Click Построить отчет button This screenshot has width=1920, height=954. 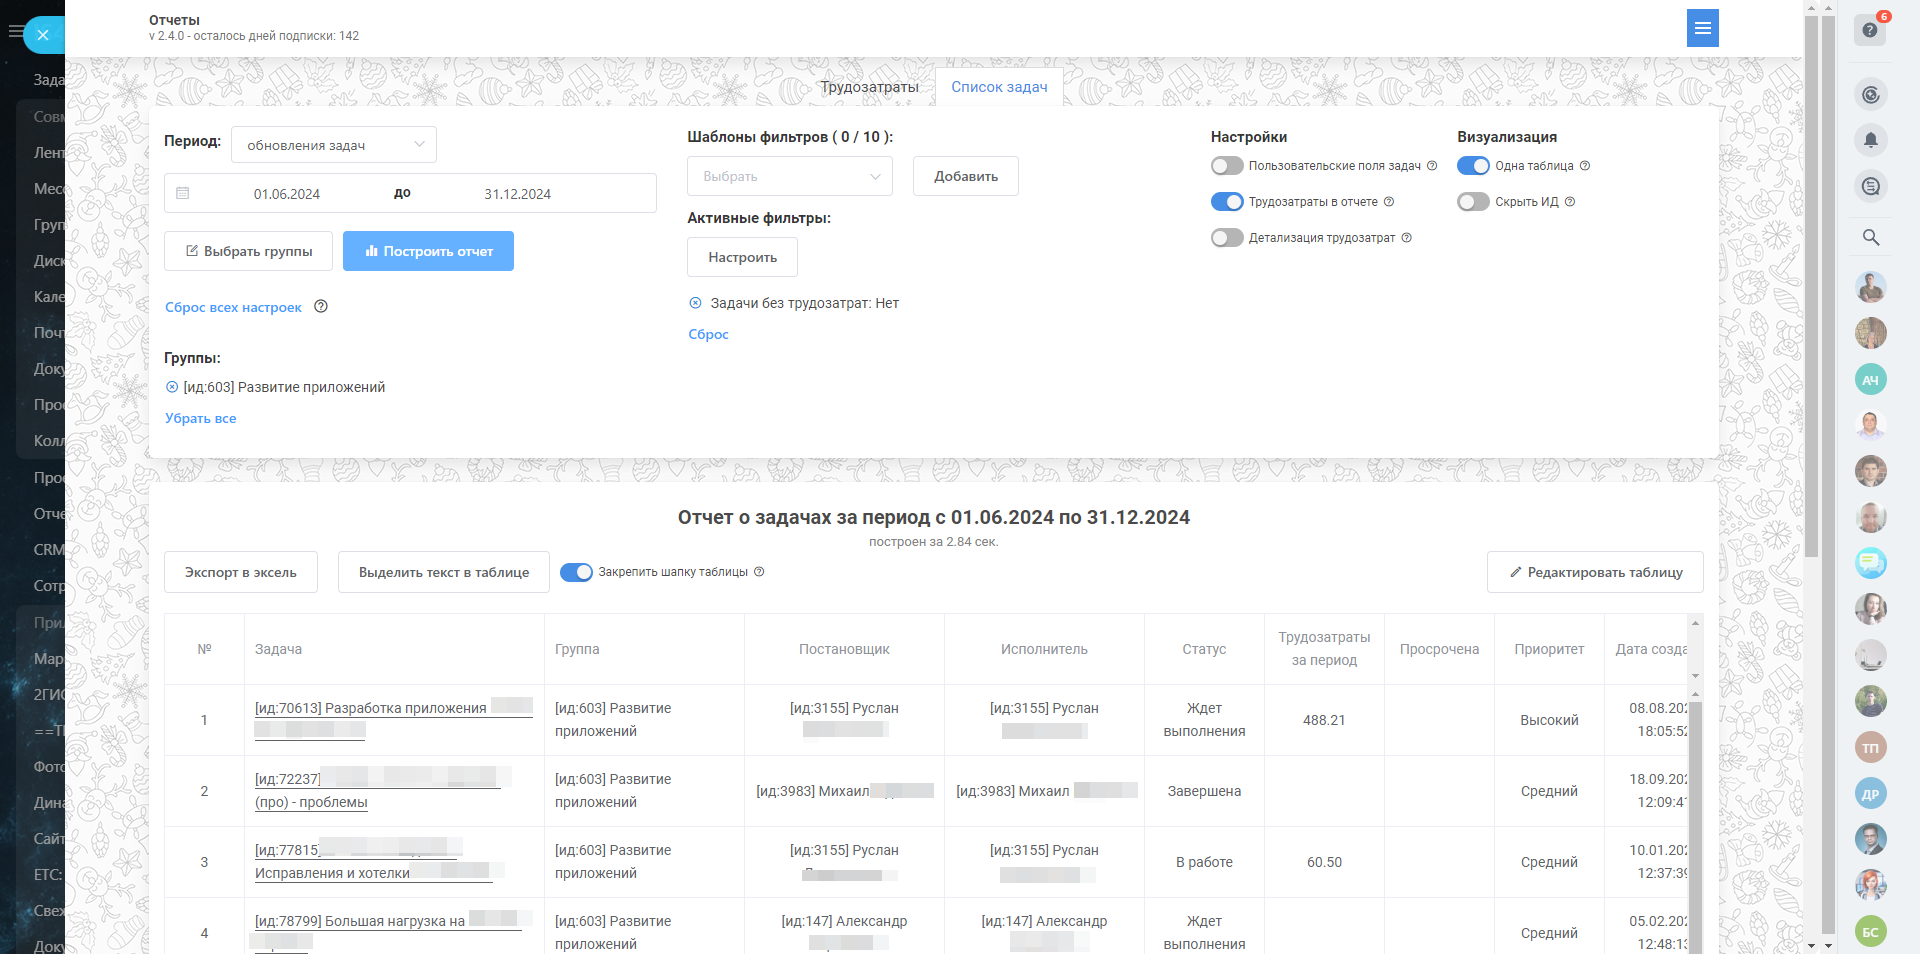click(x=428, y=251)
